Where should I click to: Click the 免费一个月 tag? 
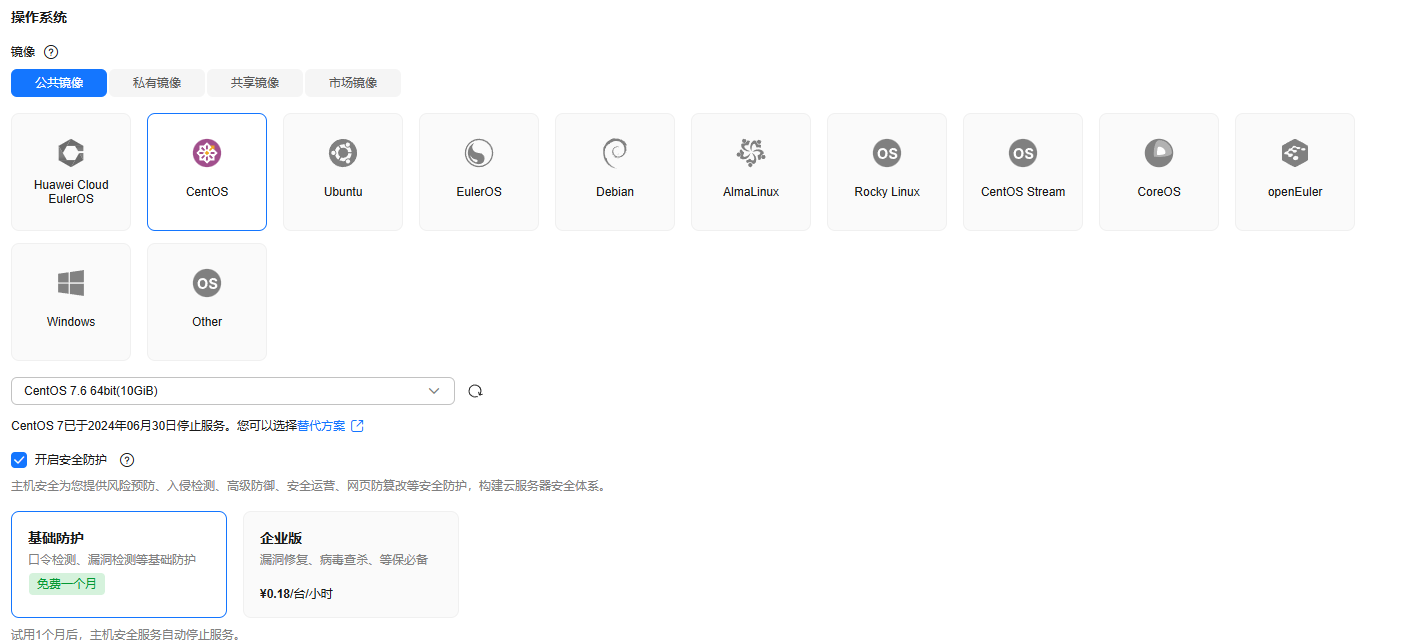[x=67, y=584]
